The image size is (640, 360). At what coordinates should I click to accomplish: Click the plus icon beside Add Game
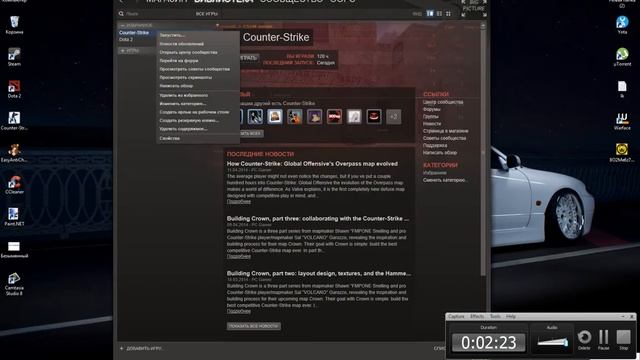tap(122, 349)
